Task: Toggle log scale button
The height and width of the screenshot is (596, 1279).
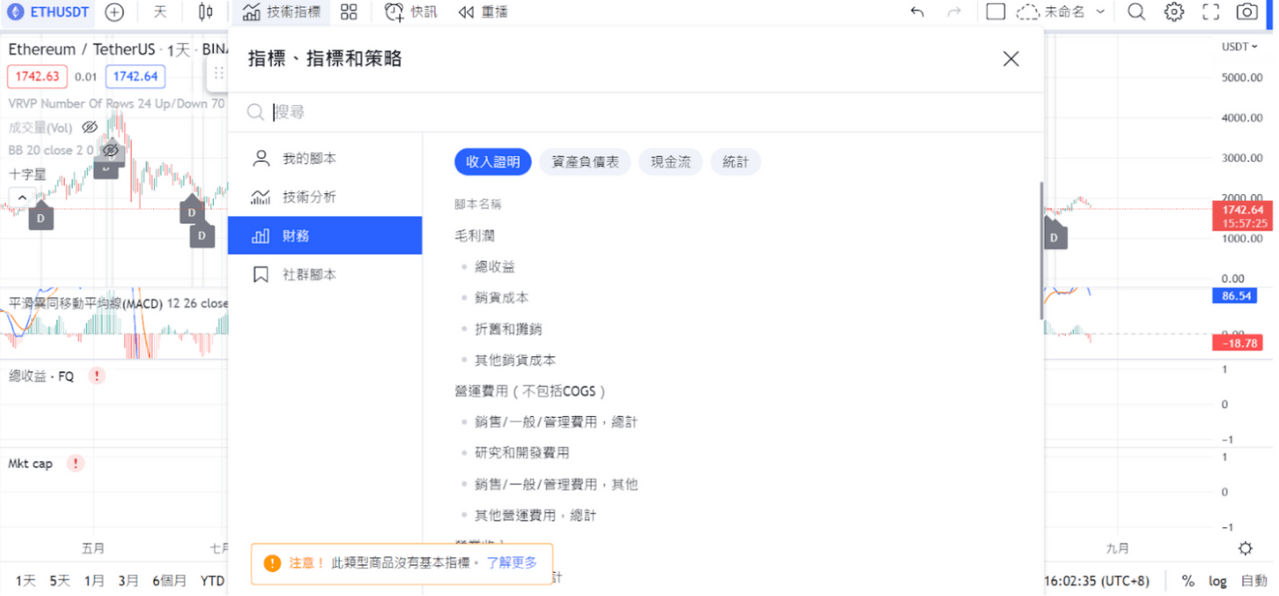Action: [x=1218, y=580]
